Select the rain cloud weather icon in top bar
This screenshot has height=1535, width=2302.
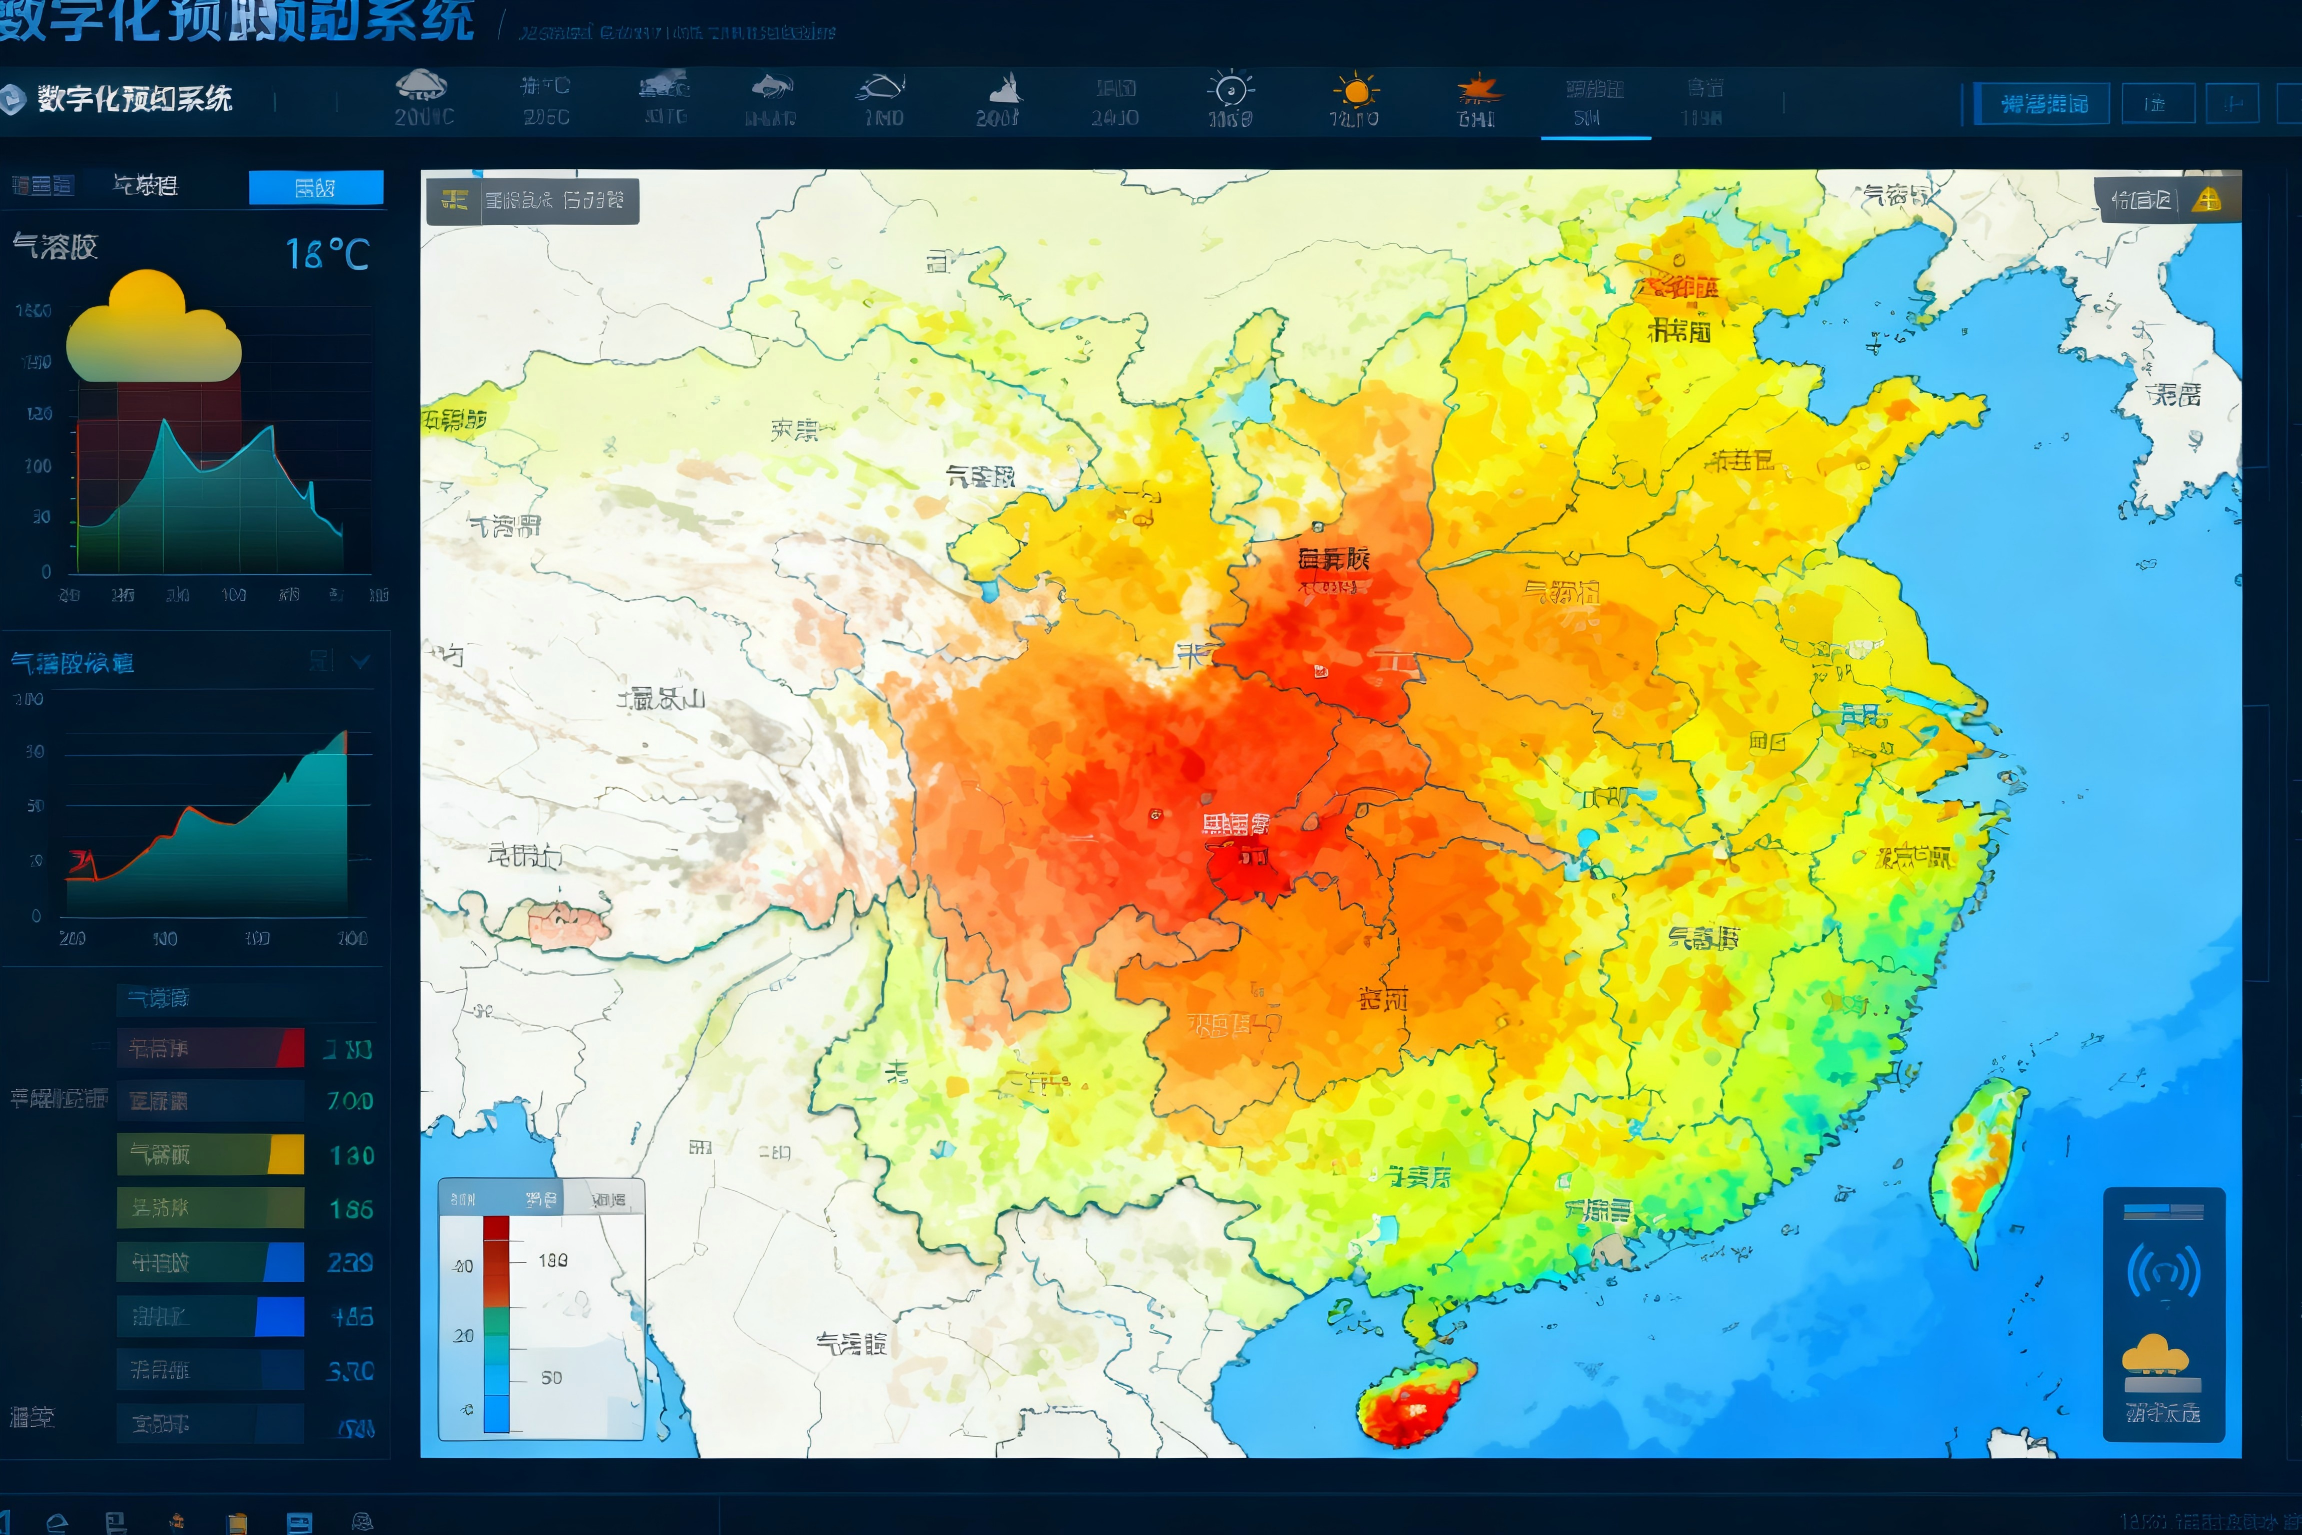click(421, 86)
